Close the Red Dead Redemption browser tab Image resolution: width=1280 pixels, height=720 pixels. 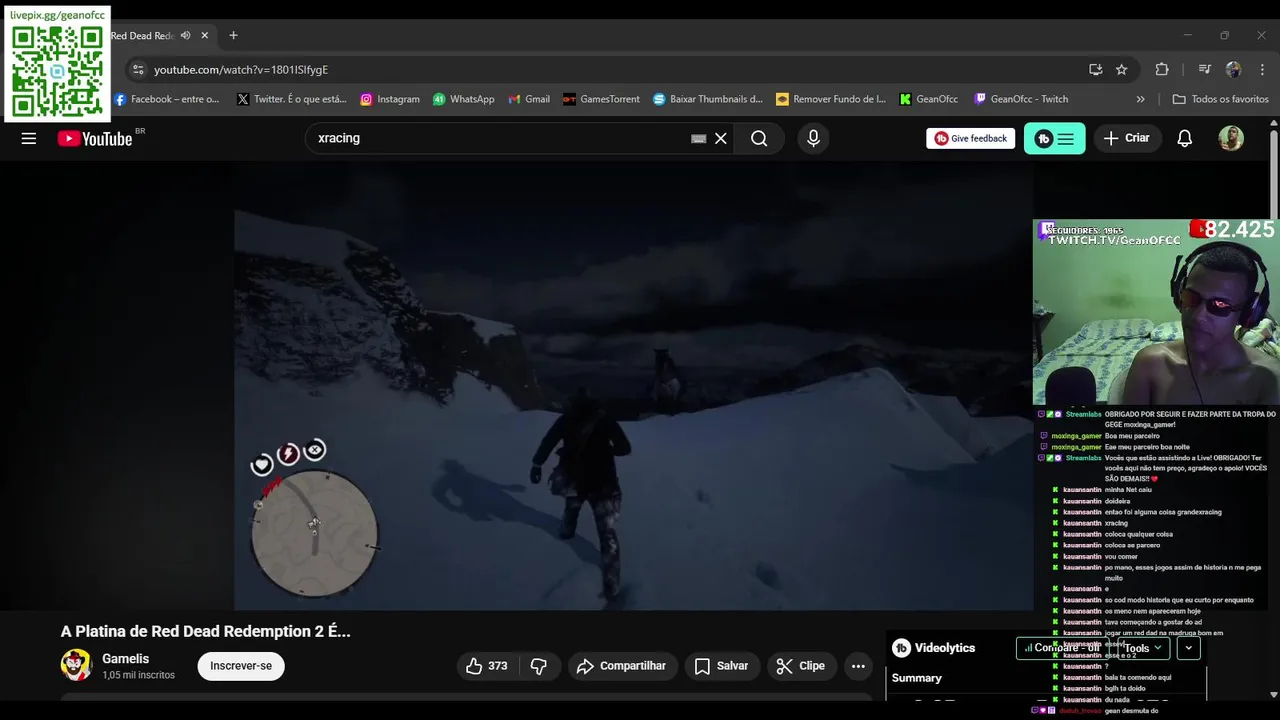(205, 35)
